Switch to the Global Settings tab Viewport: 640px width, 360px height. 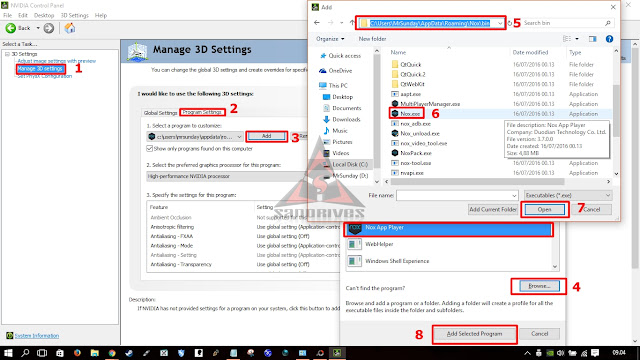tap(160, 113)
